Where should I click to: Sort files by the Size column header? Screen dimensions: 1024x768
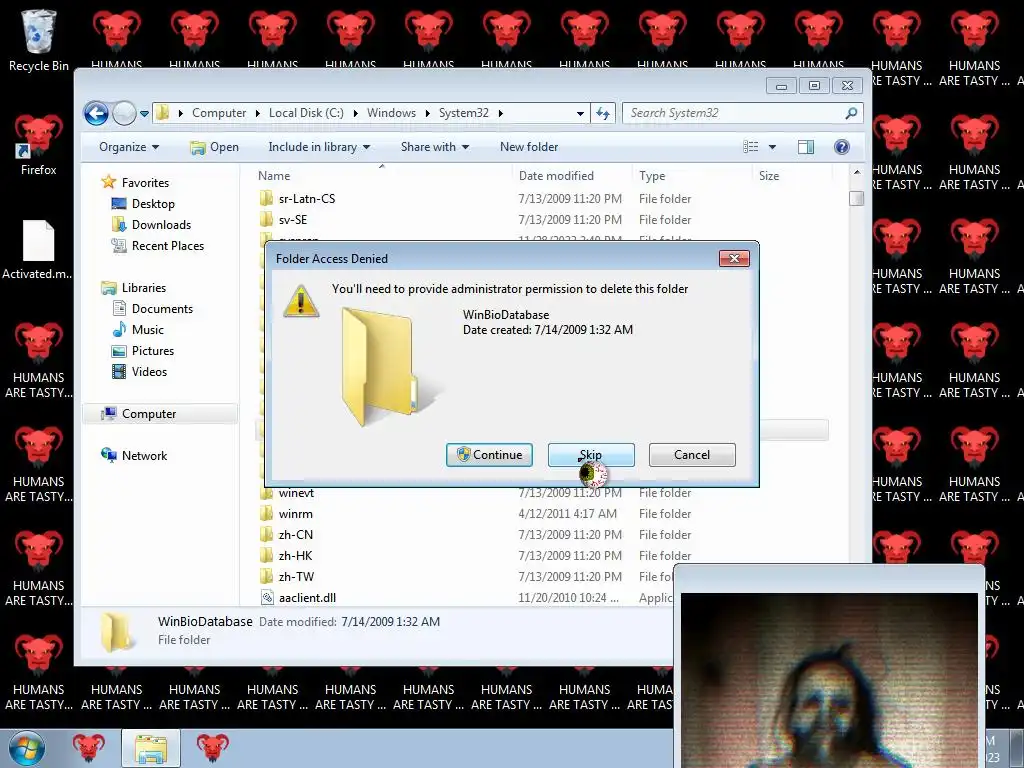[792, 176]
